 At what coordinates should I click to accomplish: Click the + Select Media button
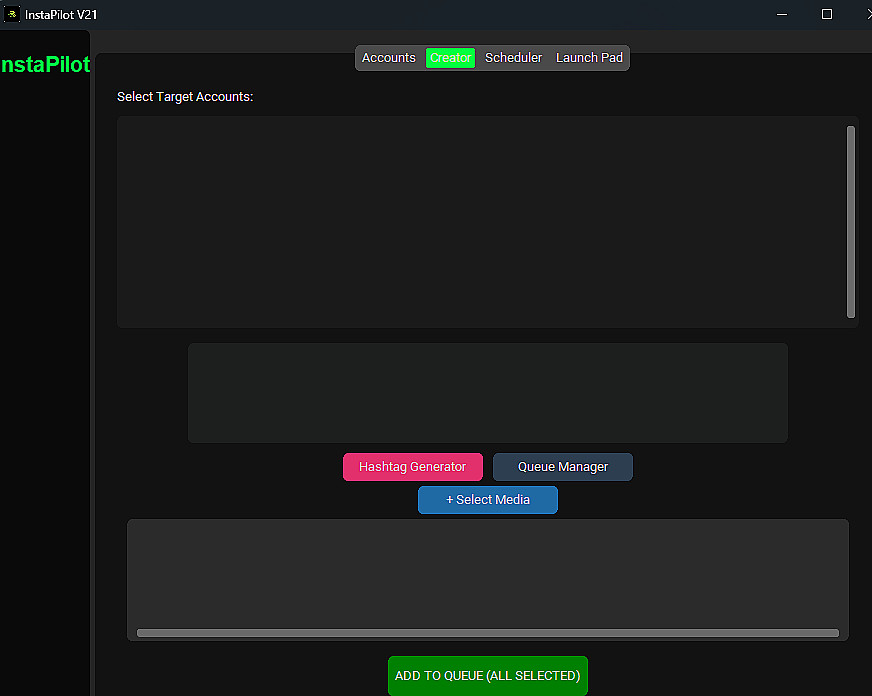click(488, 500)
